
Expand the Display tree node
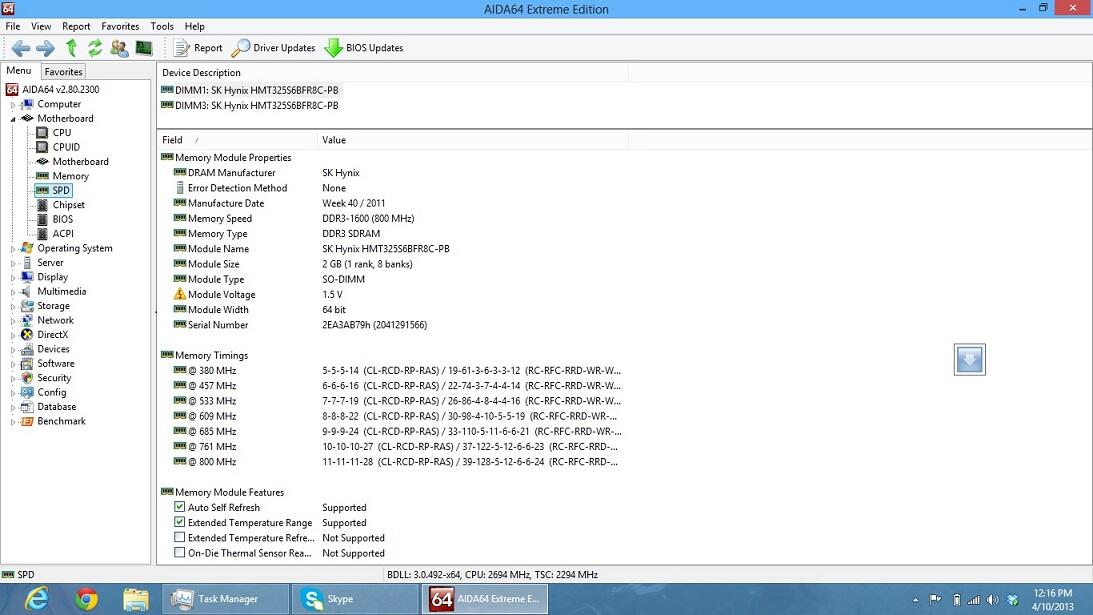[x=13, y=278]
